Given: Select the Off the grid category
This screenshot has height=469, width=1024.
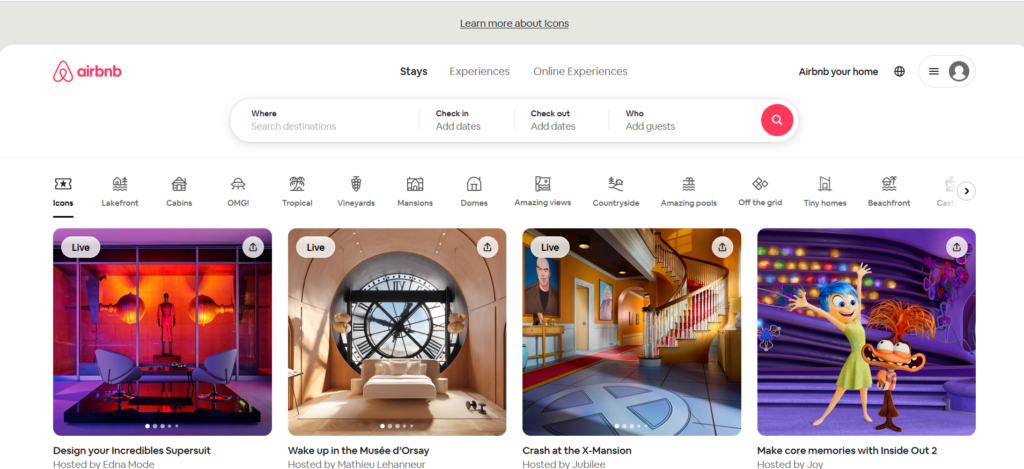Looking at the screenshot, I should [760, 192].
